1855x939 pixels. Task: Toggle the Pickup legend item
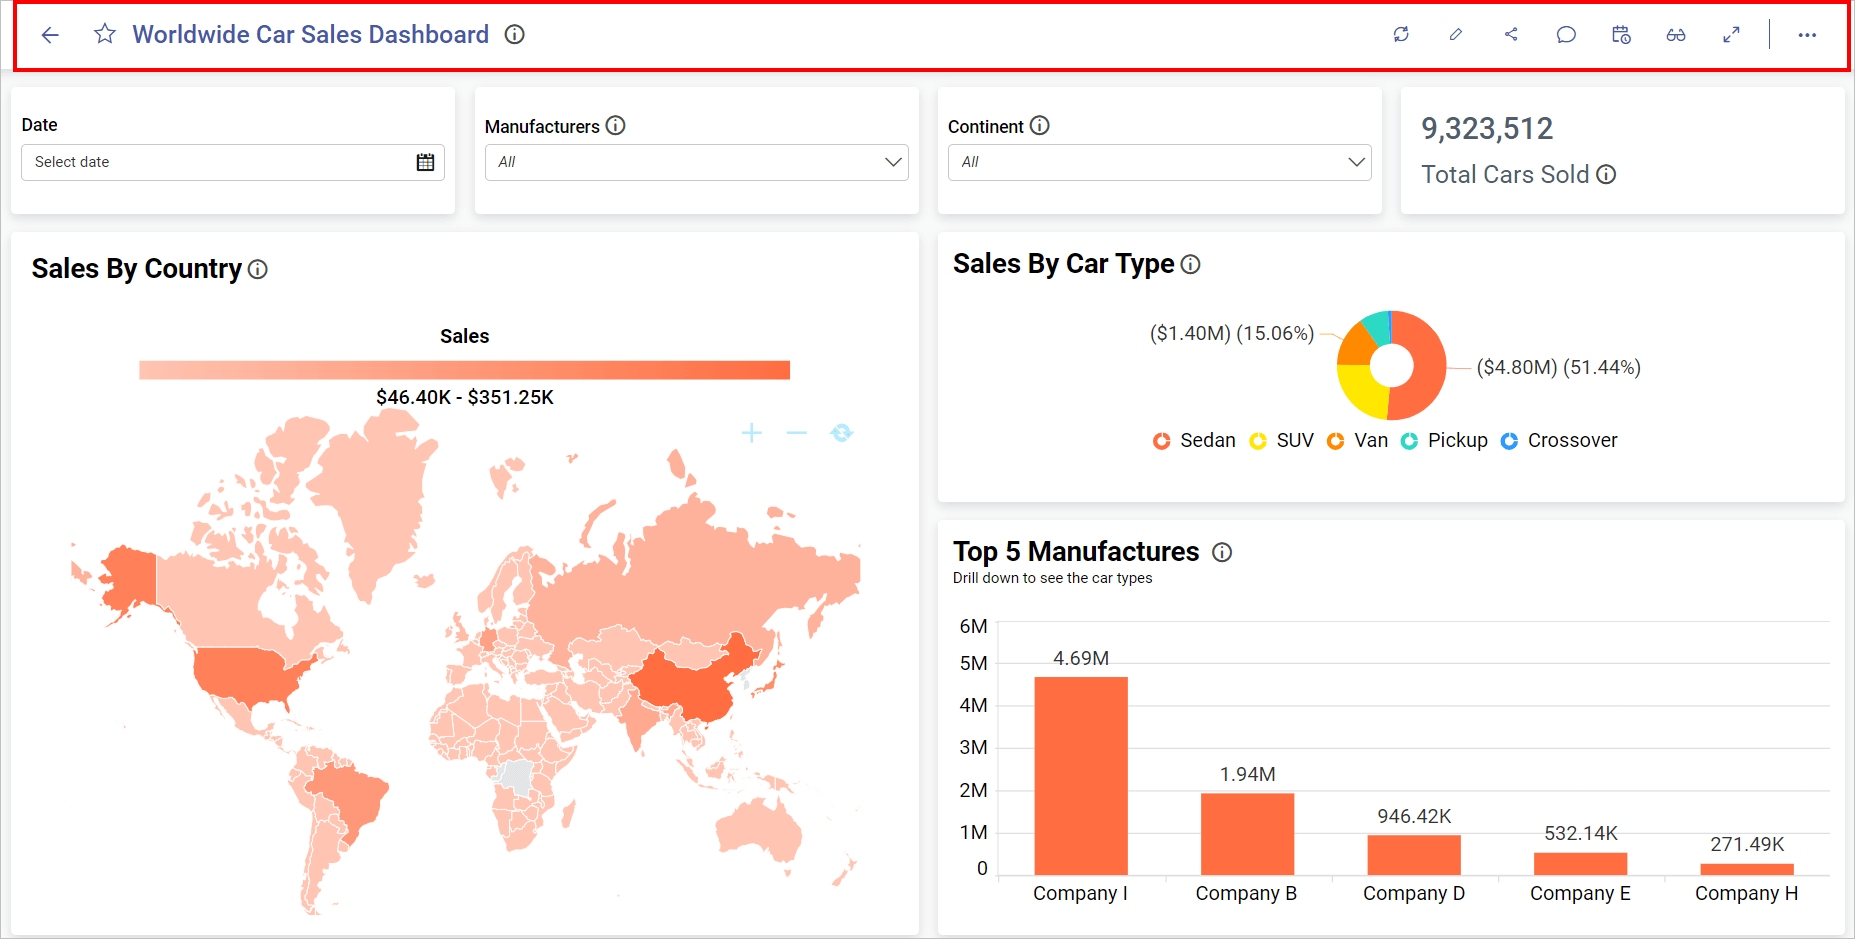coord(1445,441)
